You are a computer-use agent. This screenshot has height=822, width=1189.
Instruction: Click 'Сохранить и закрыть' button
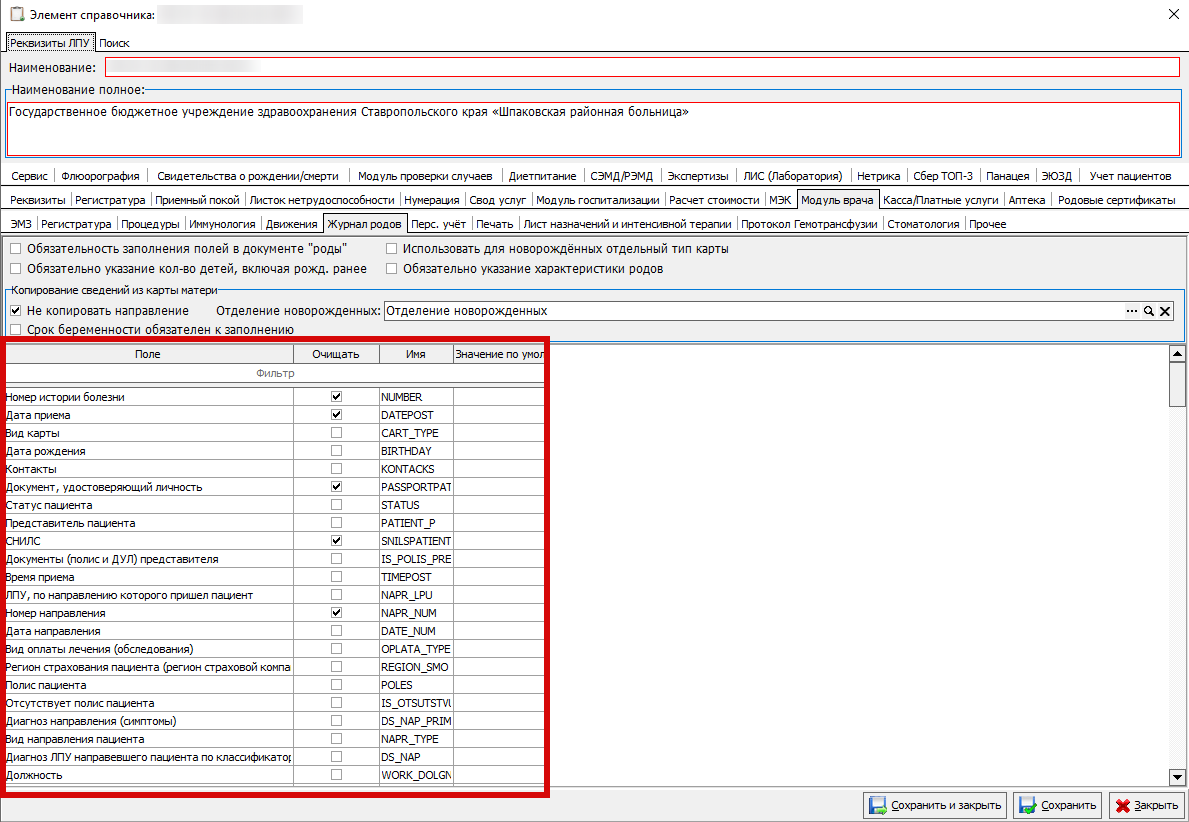(x=935, y=805)
